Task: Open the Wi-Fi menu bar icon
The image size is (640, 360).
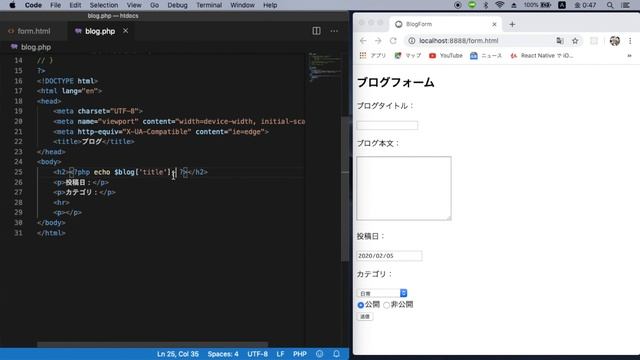Action: tap(500, 5)
